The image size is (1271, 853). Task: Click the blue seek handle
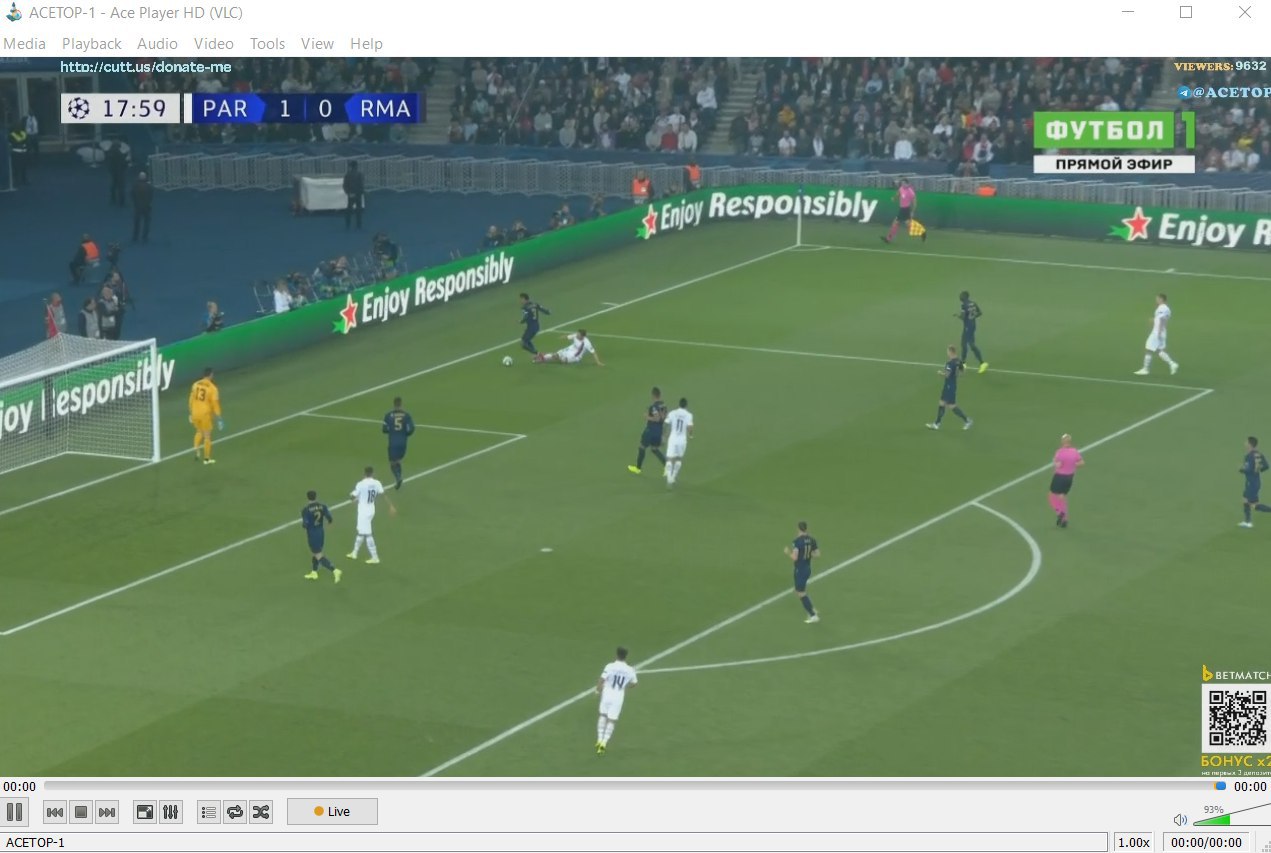point(1220,786)
